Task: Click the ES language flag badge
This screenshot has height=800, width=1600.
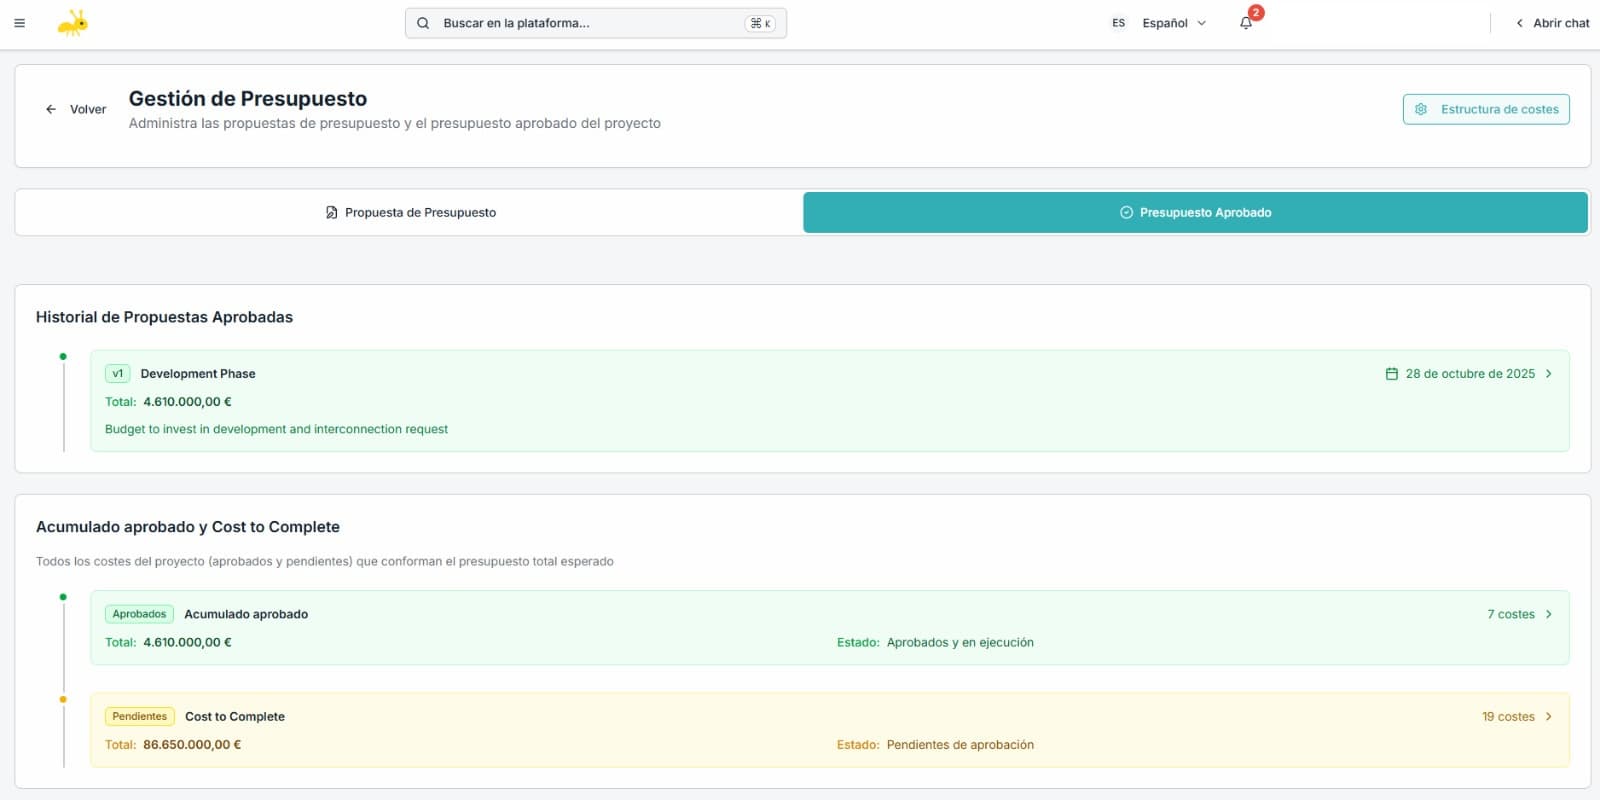Action: pyautogui.click(x=1118, y=23)
